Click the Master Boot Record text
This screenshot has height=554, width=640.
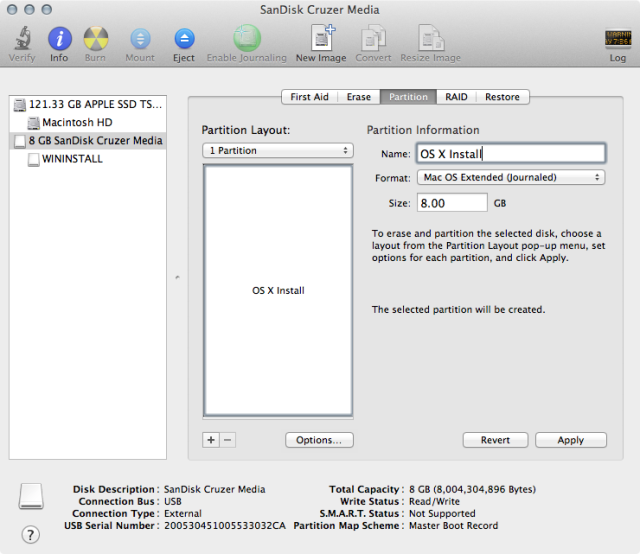pyautogui.click(x=453, y=526)
